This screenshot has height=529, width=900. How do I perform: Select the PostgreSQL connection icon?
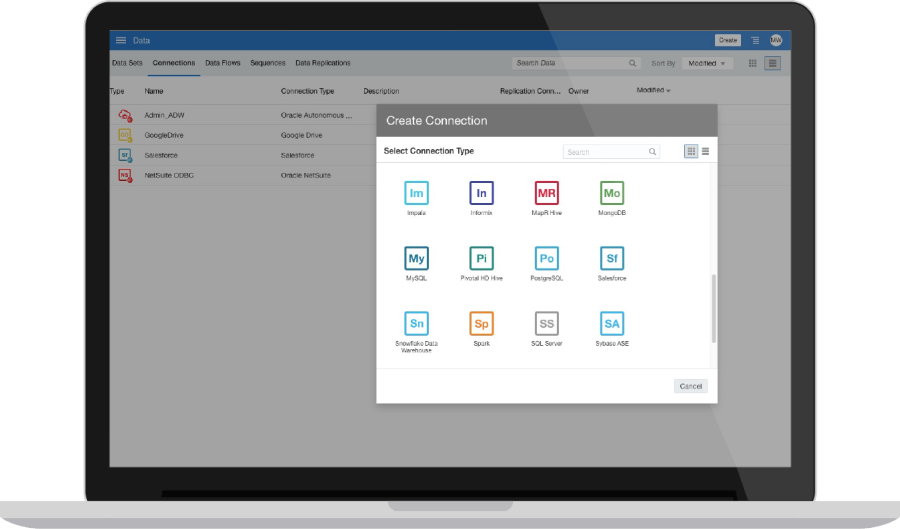tap(546, 258)
